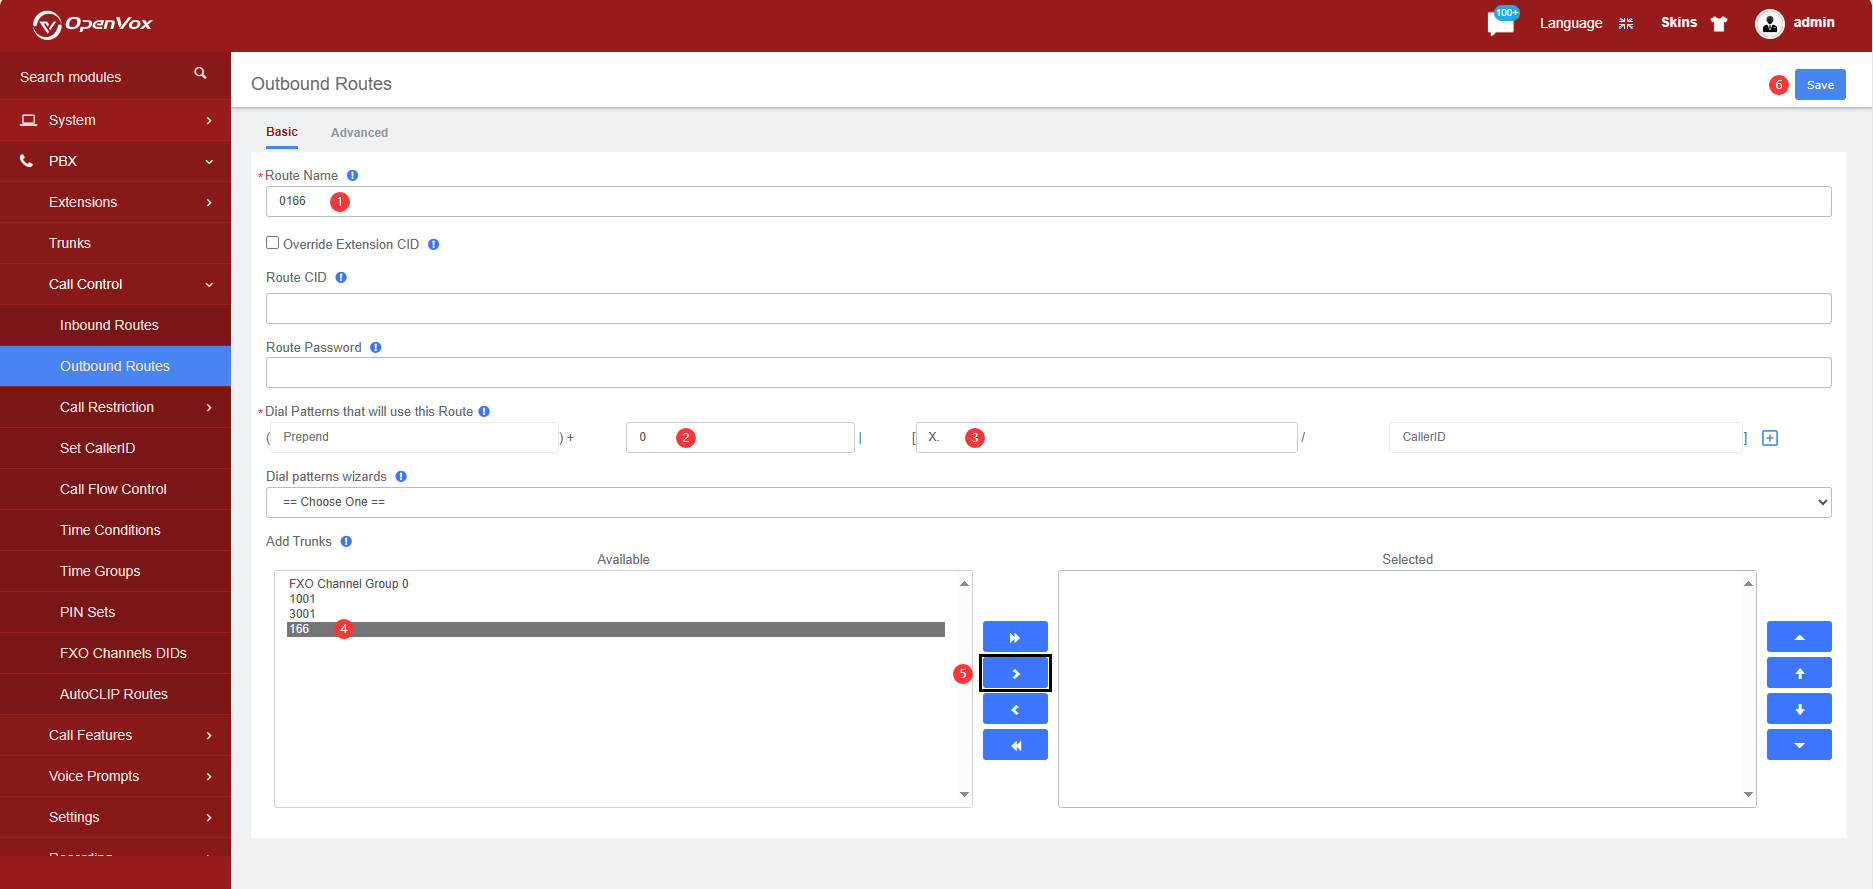Remove selected trunk from Selected list
This screenshot has height=889, width=1873.
coord(1015,709)
